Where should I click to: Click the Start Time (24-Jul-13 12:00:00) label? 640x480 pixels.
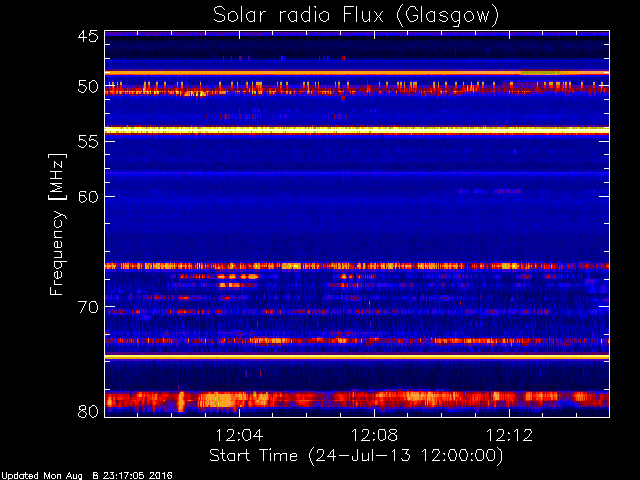356,456
